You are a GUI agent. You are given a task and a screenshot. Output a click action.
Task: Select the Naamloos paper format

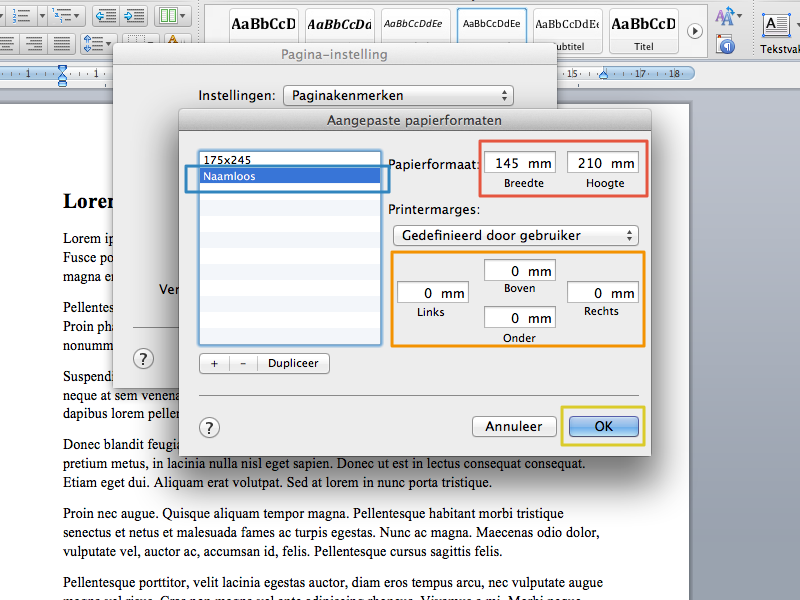290,176
